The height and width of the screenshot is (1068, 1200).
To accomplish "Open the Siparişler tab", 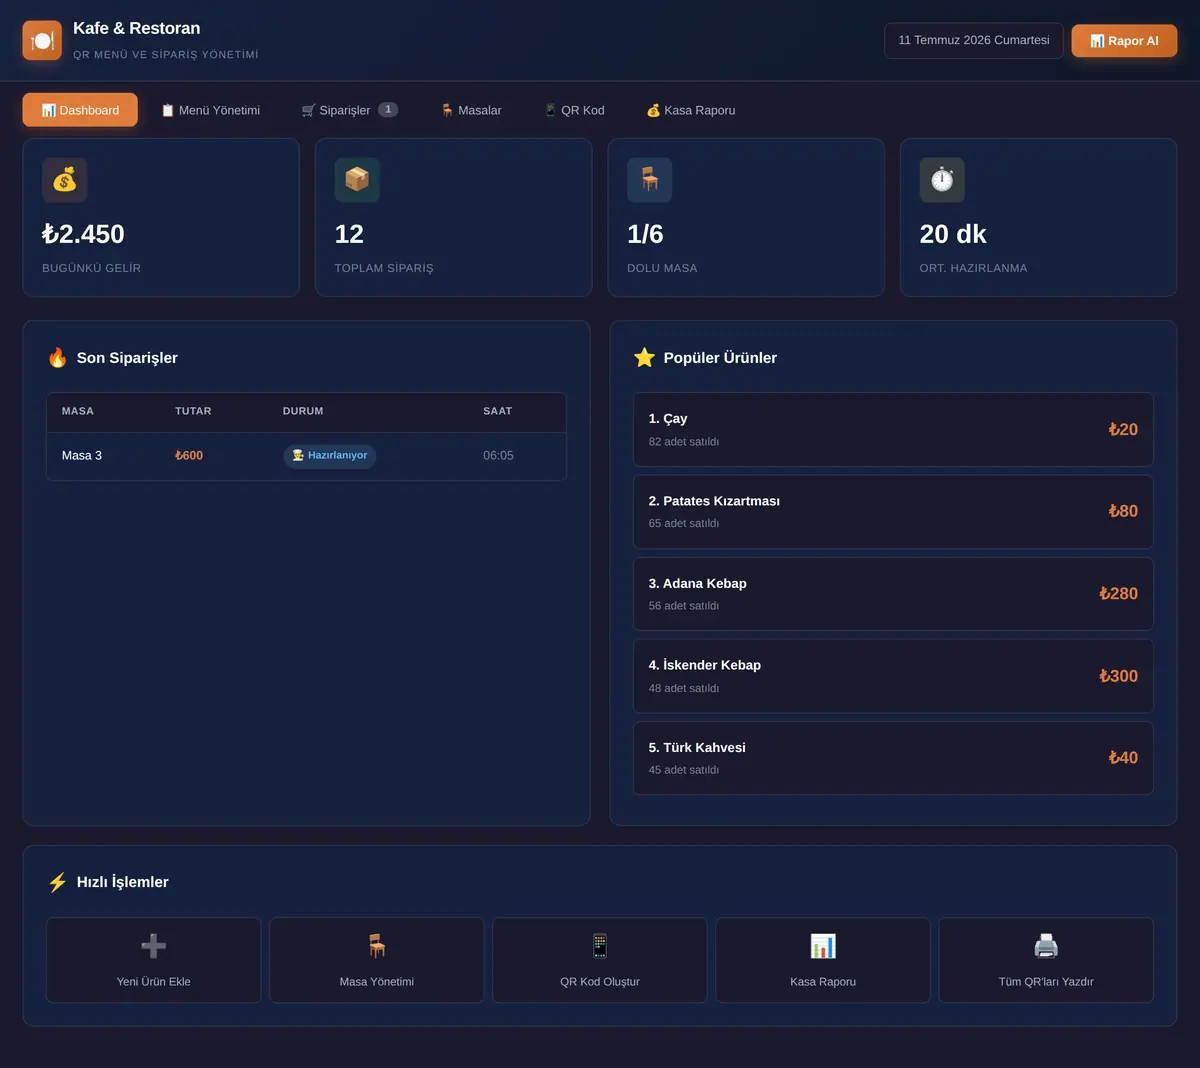I will pyautogui.click(x=350, y=110).
